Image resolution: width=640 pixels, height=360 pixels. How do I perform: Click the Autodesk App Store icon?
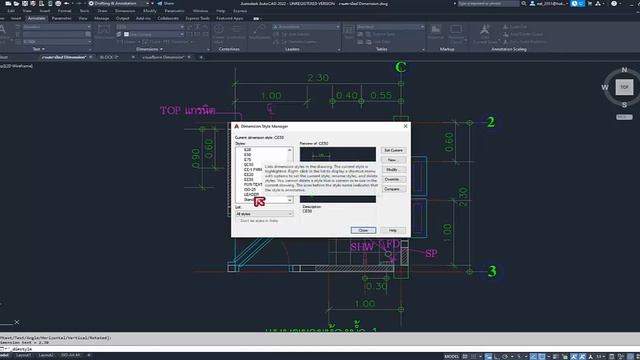(x=598, y=3)
